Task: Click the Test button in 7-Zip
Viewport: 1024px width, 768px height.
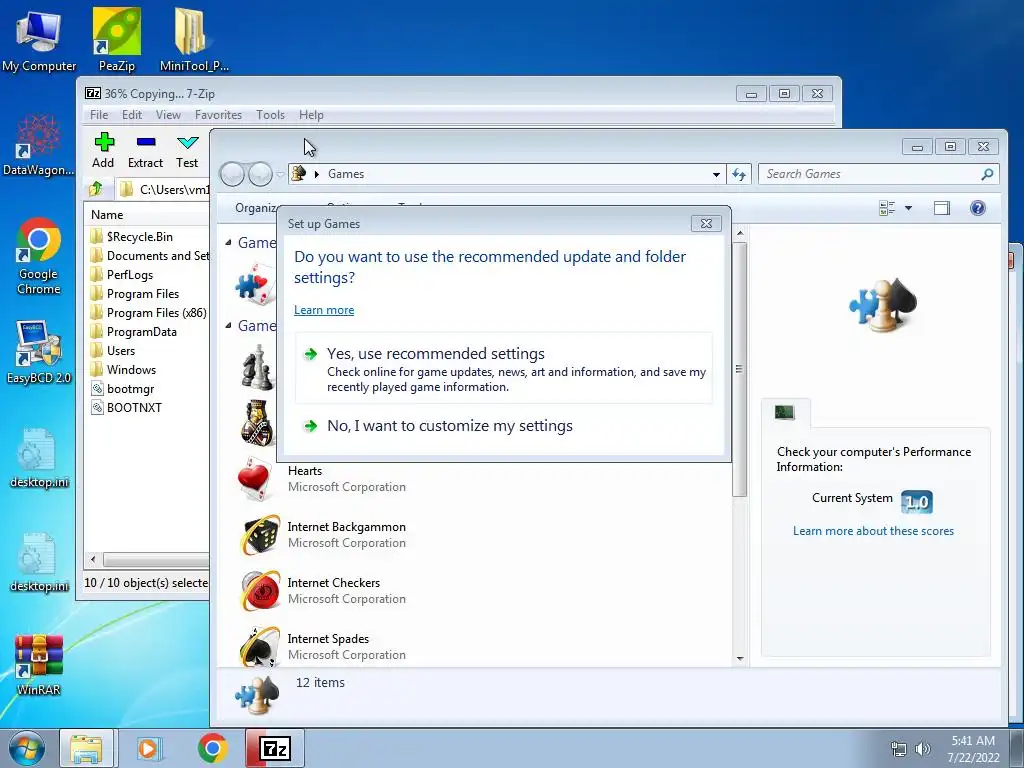Action: click(187, 151)
